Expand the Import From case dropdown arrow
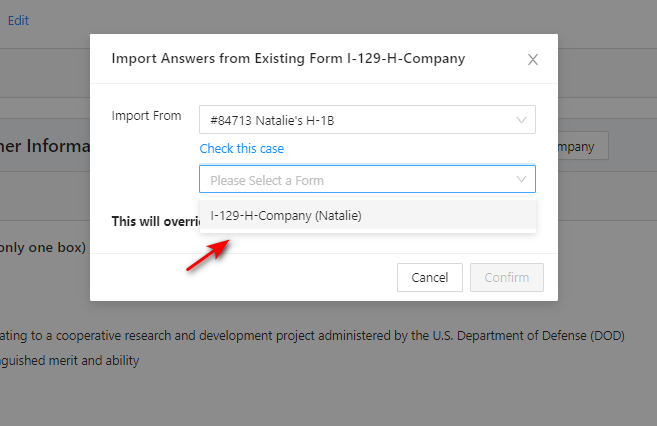Image resolution: width=657 pixels, height=426 pixels. pos(521,120)
